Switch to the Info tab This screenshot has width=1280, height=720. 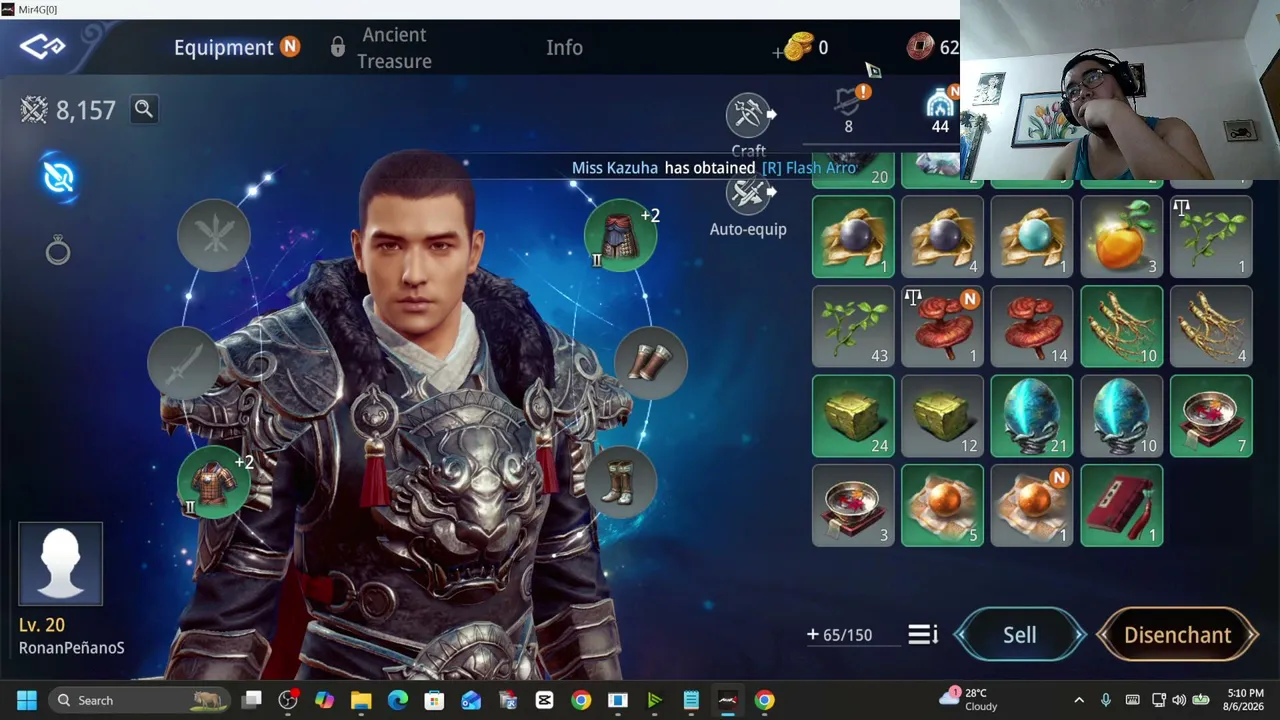[x=564, y=47]
